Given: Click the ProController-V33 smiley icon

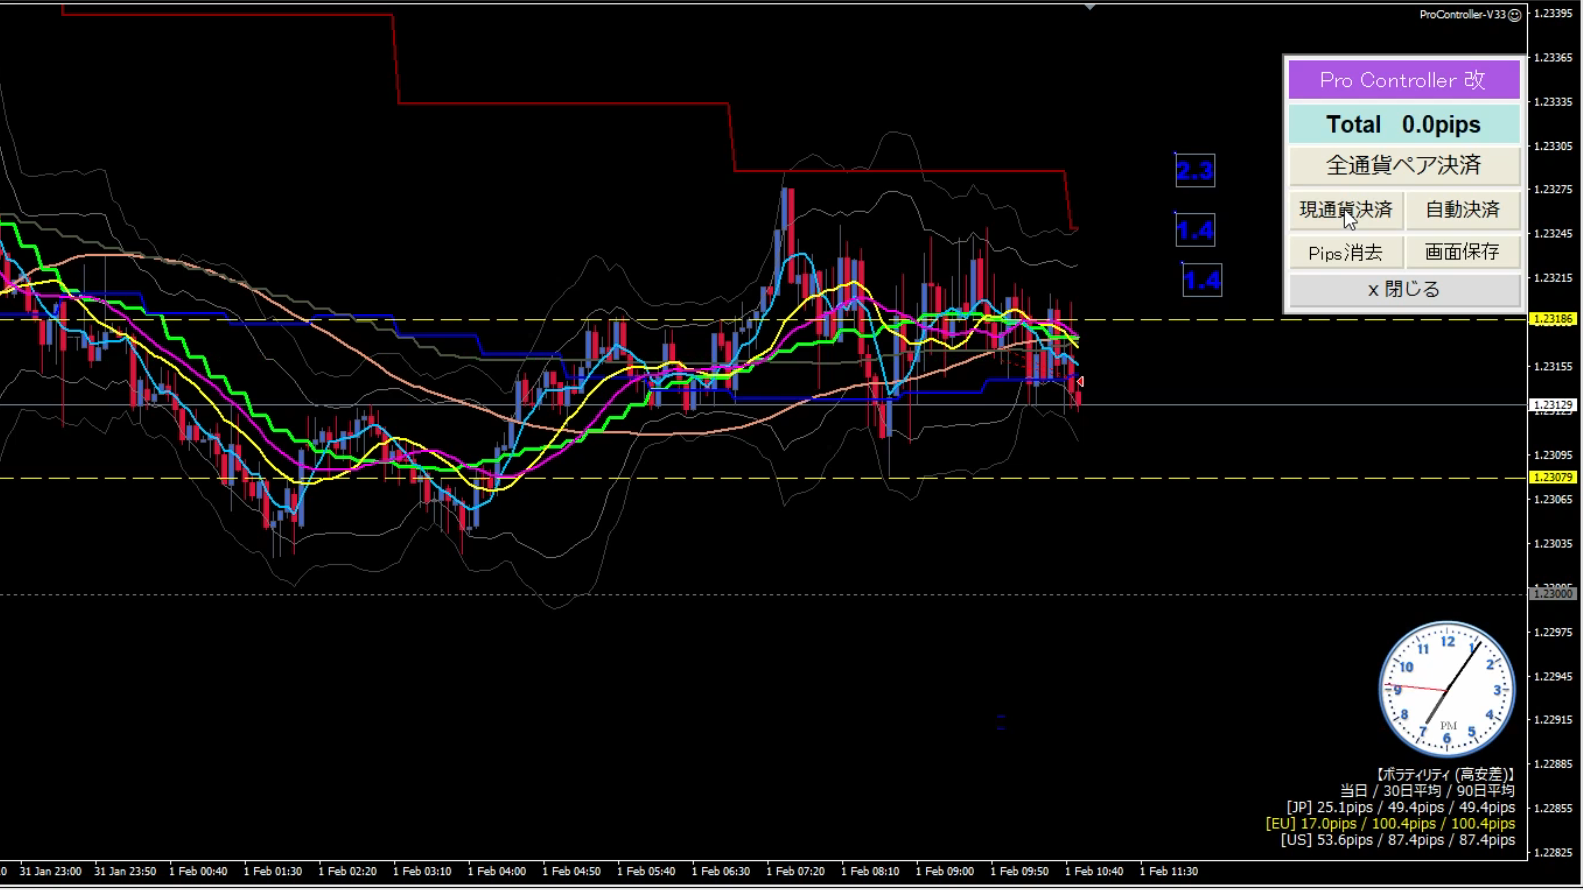Looking at the screenshot, I should pos(1515,15).
